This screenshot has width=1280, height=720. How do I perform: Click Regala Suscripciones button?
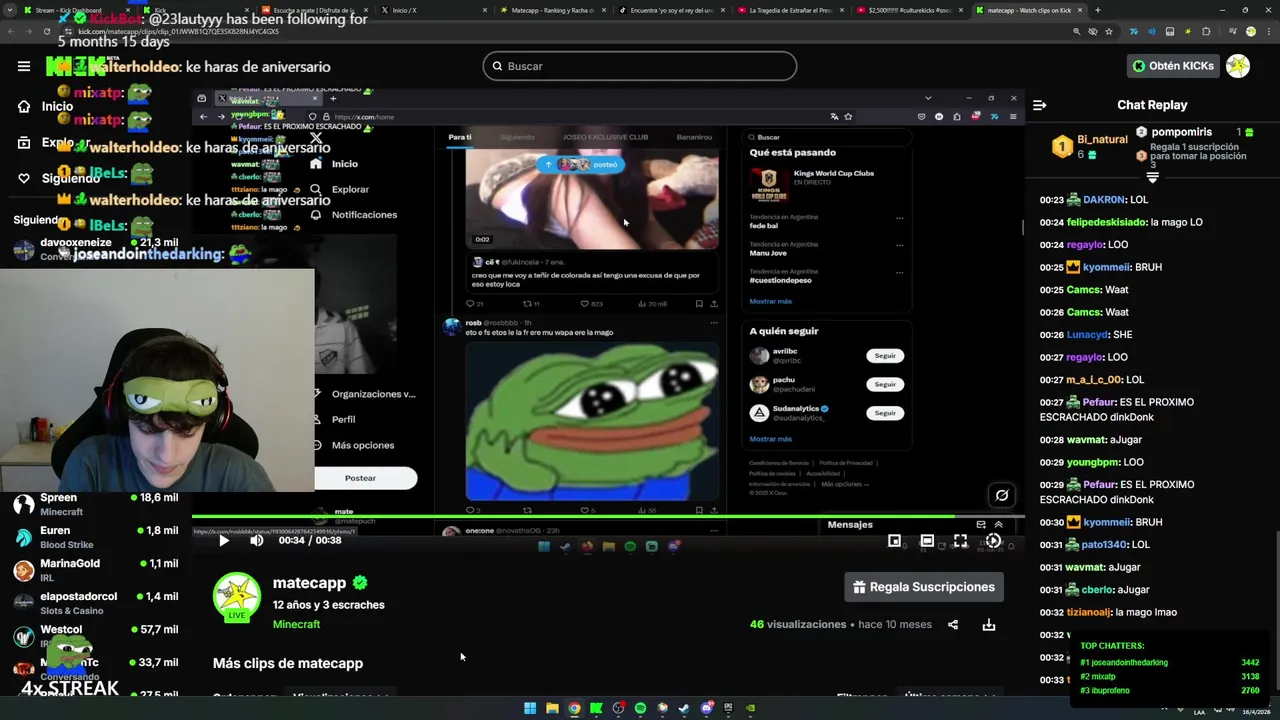[924, 587]
